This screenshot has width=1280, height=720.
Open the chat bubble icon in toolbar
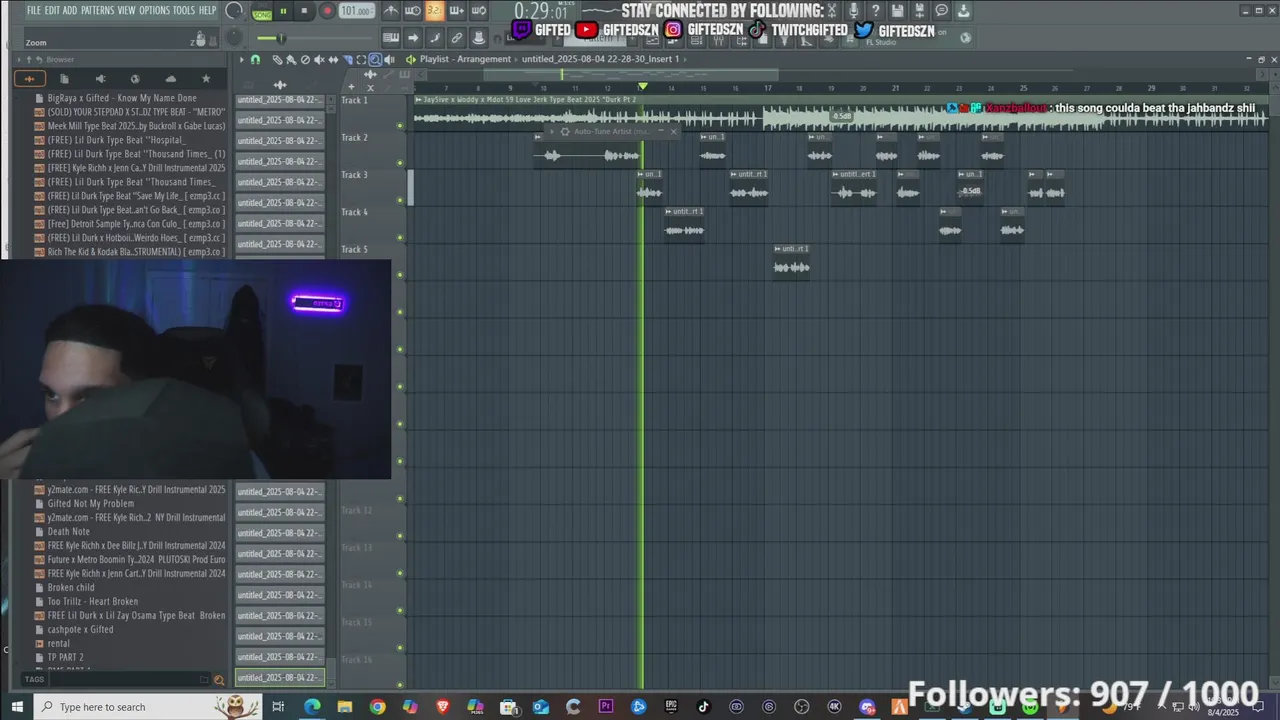click(941, 10)
